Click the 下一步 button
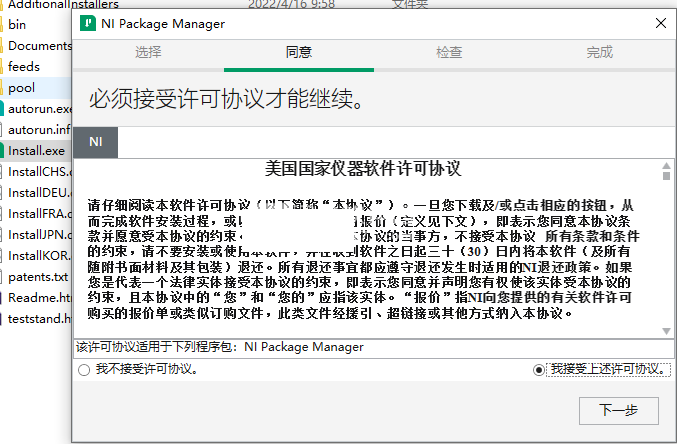 pos(619,411)
